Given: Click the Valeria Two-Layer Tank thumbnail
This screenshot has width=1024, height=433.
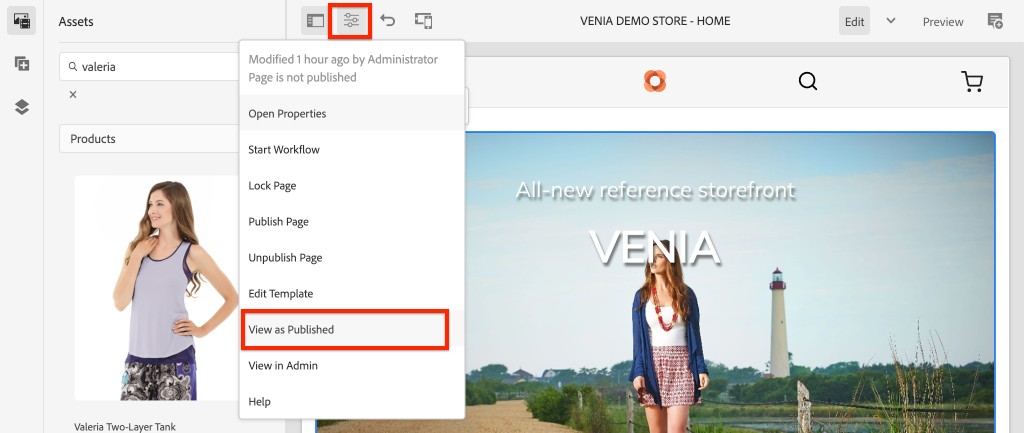Looking at the screenshot, I should click(x=157, y=288).
